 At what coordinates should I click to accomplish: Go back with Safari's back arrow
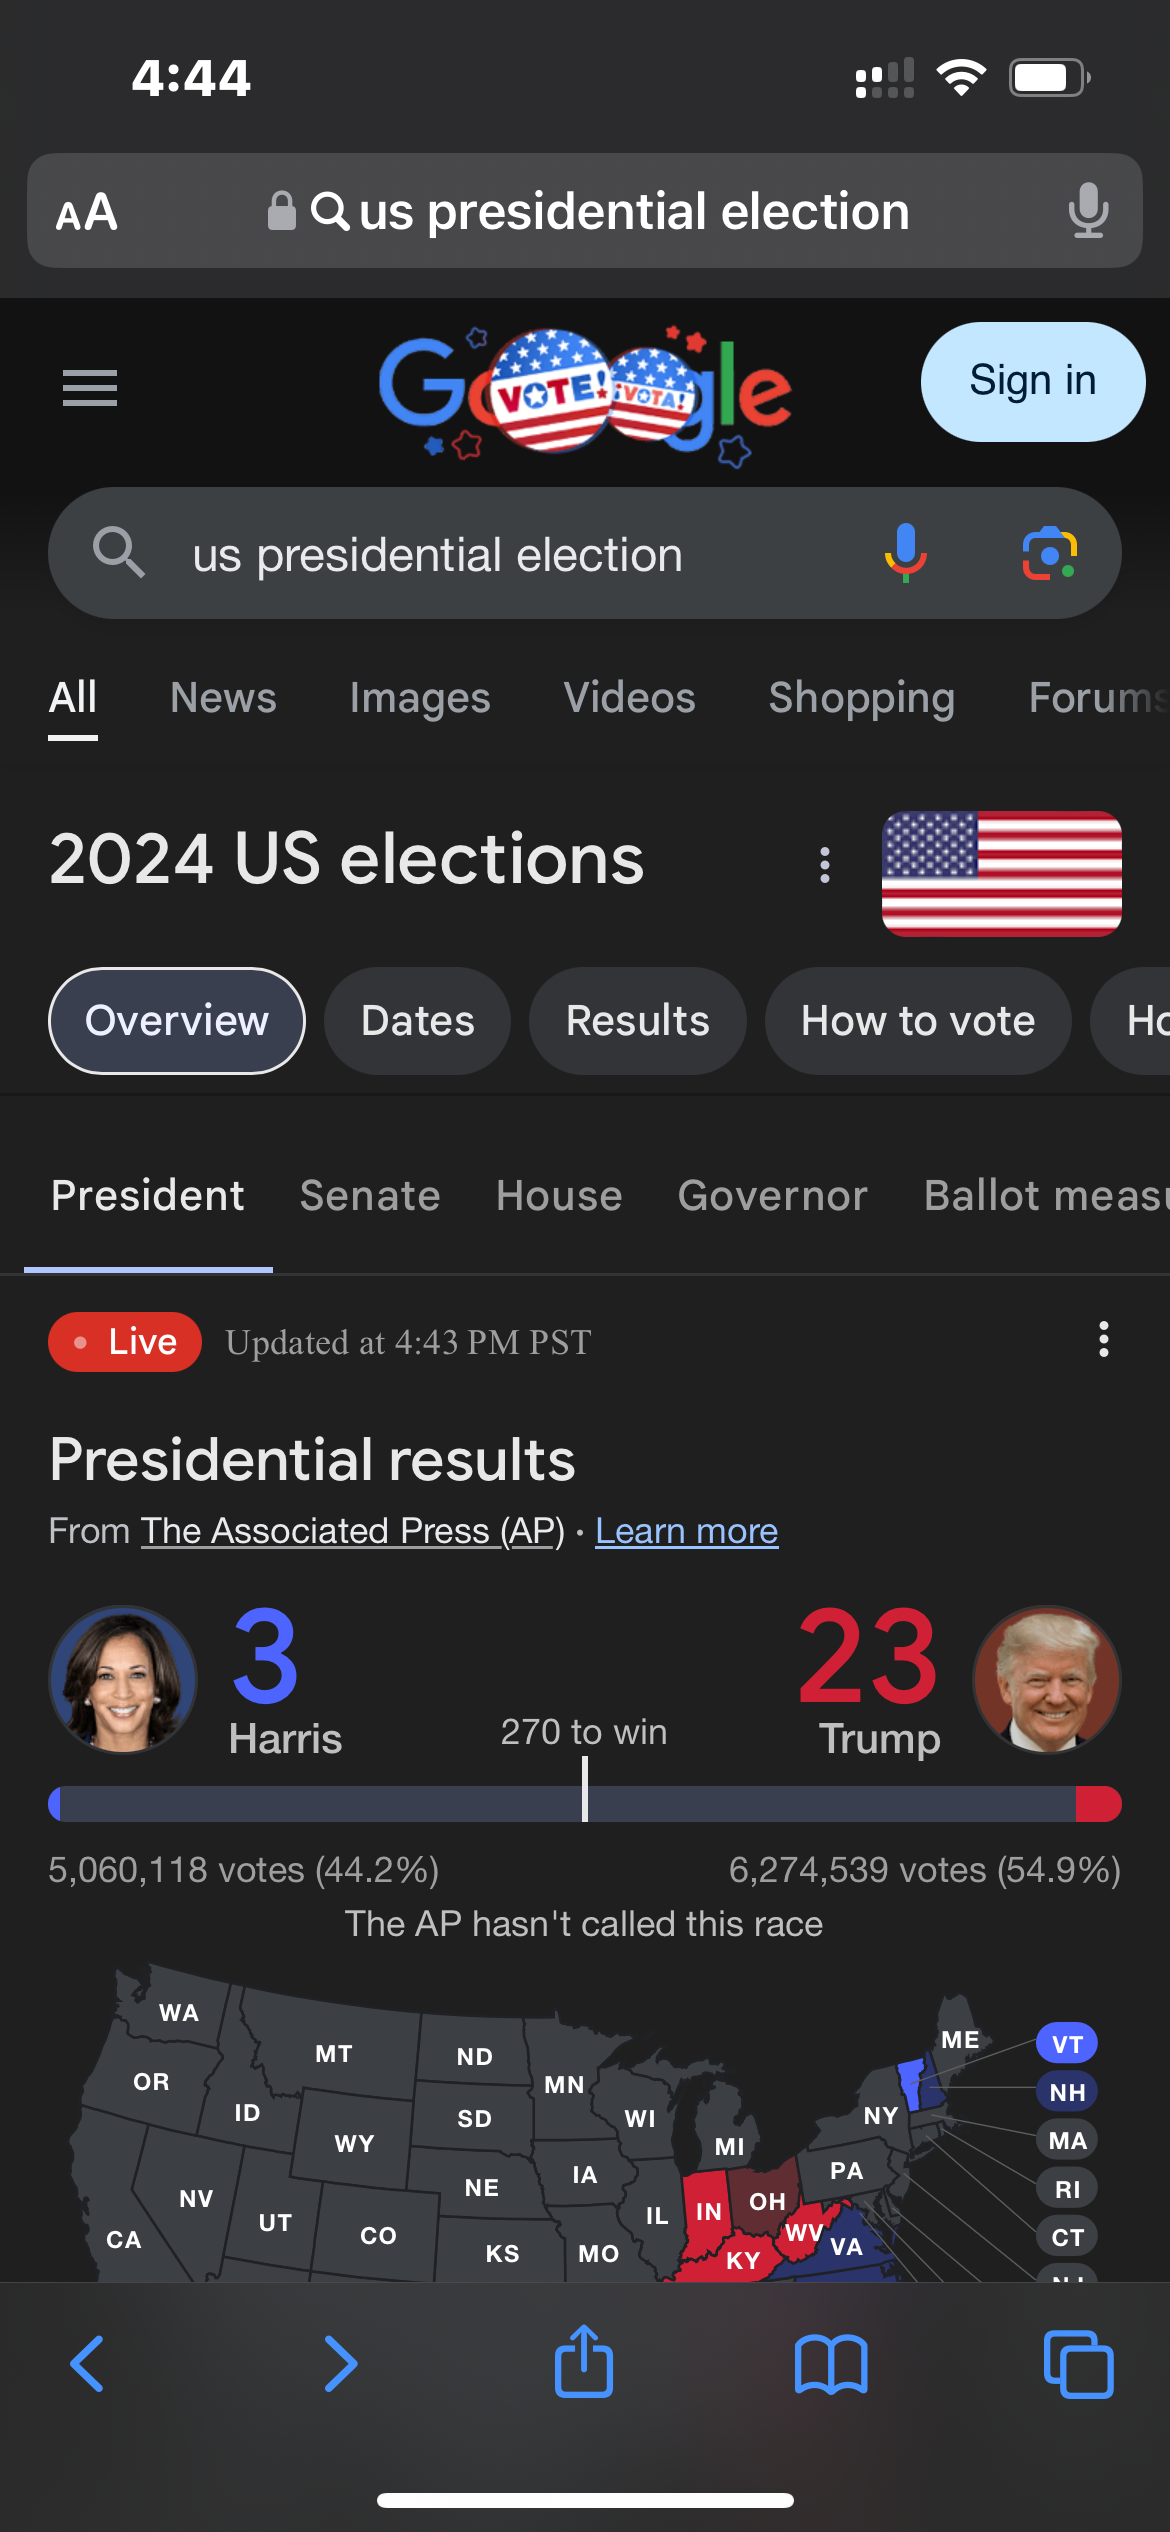[x=88, y=2363]
